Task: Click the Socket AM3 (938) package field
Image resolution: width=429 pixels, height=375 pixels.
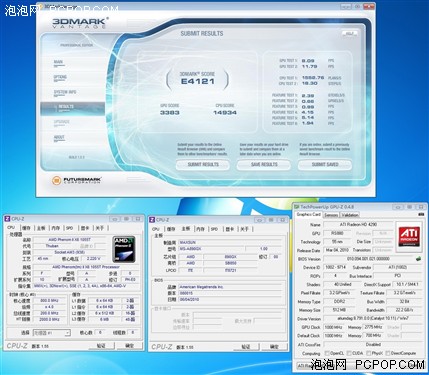Action: pyautogui.click(x=70, y=252)
